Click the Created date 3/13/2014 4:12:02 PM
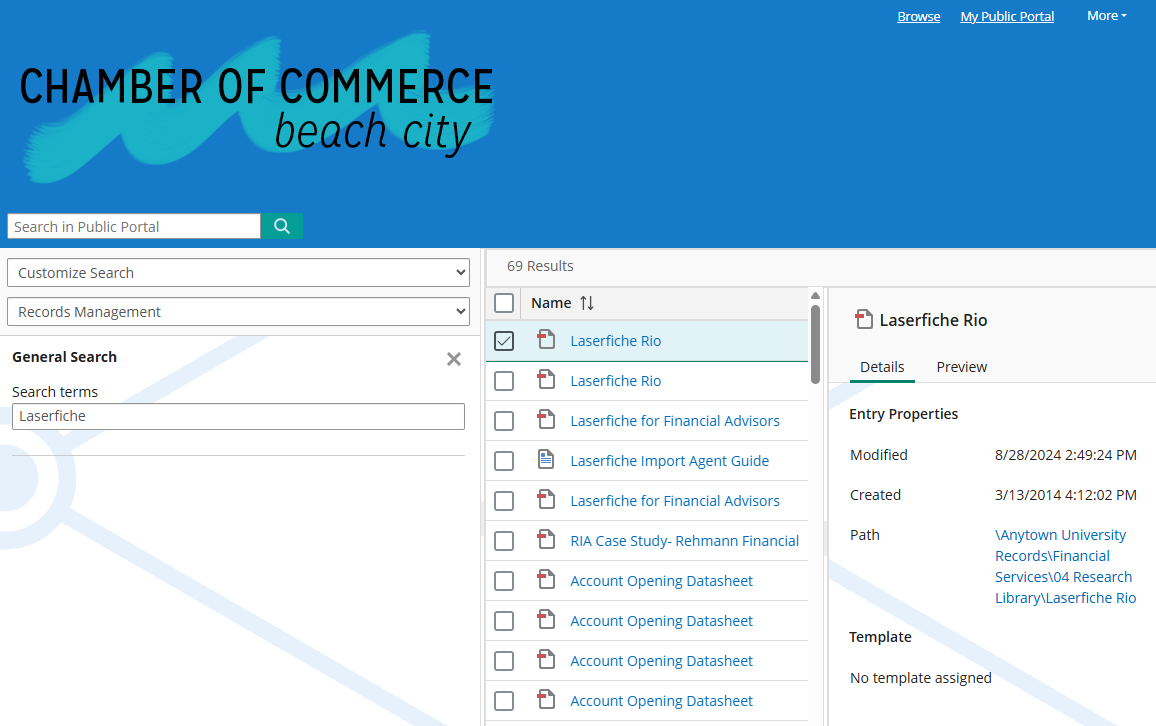This screenshot has width=1156, height=726. click(1065, 495)
